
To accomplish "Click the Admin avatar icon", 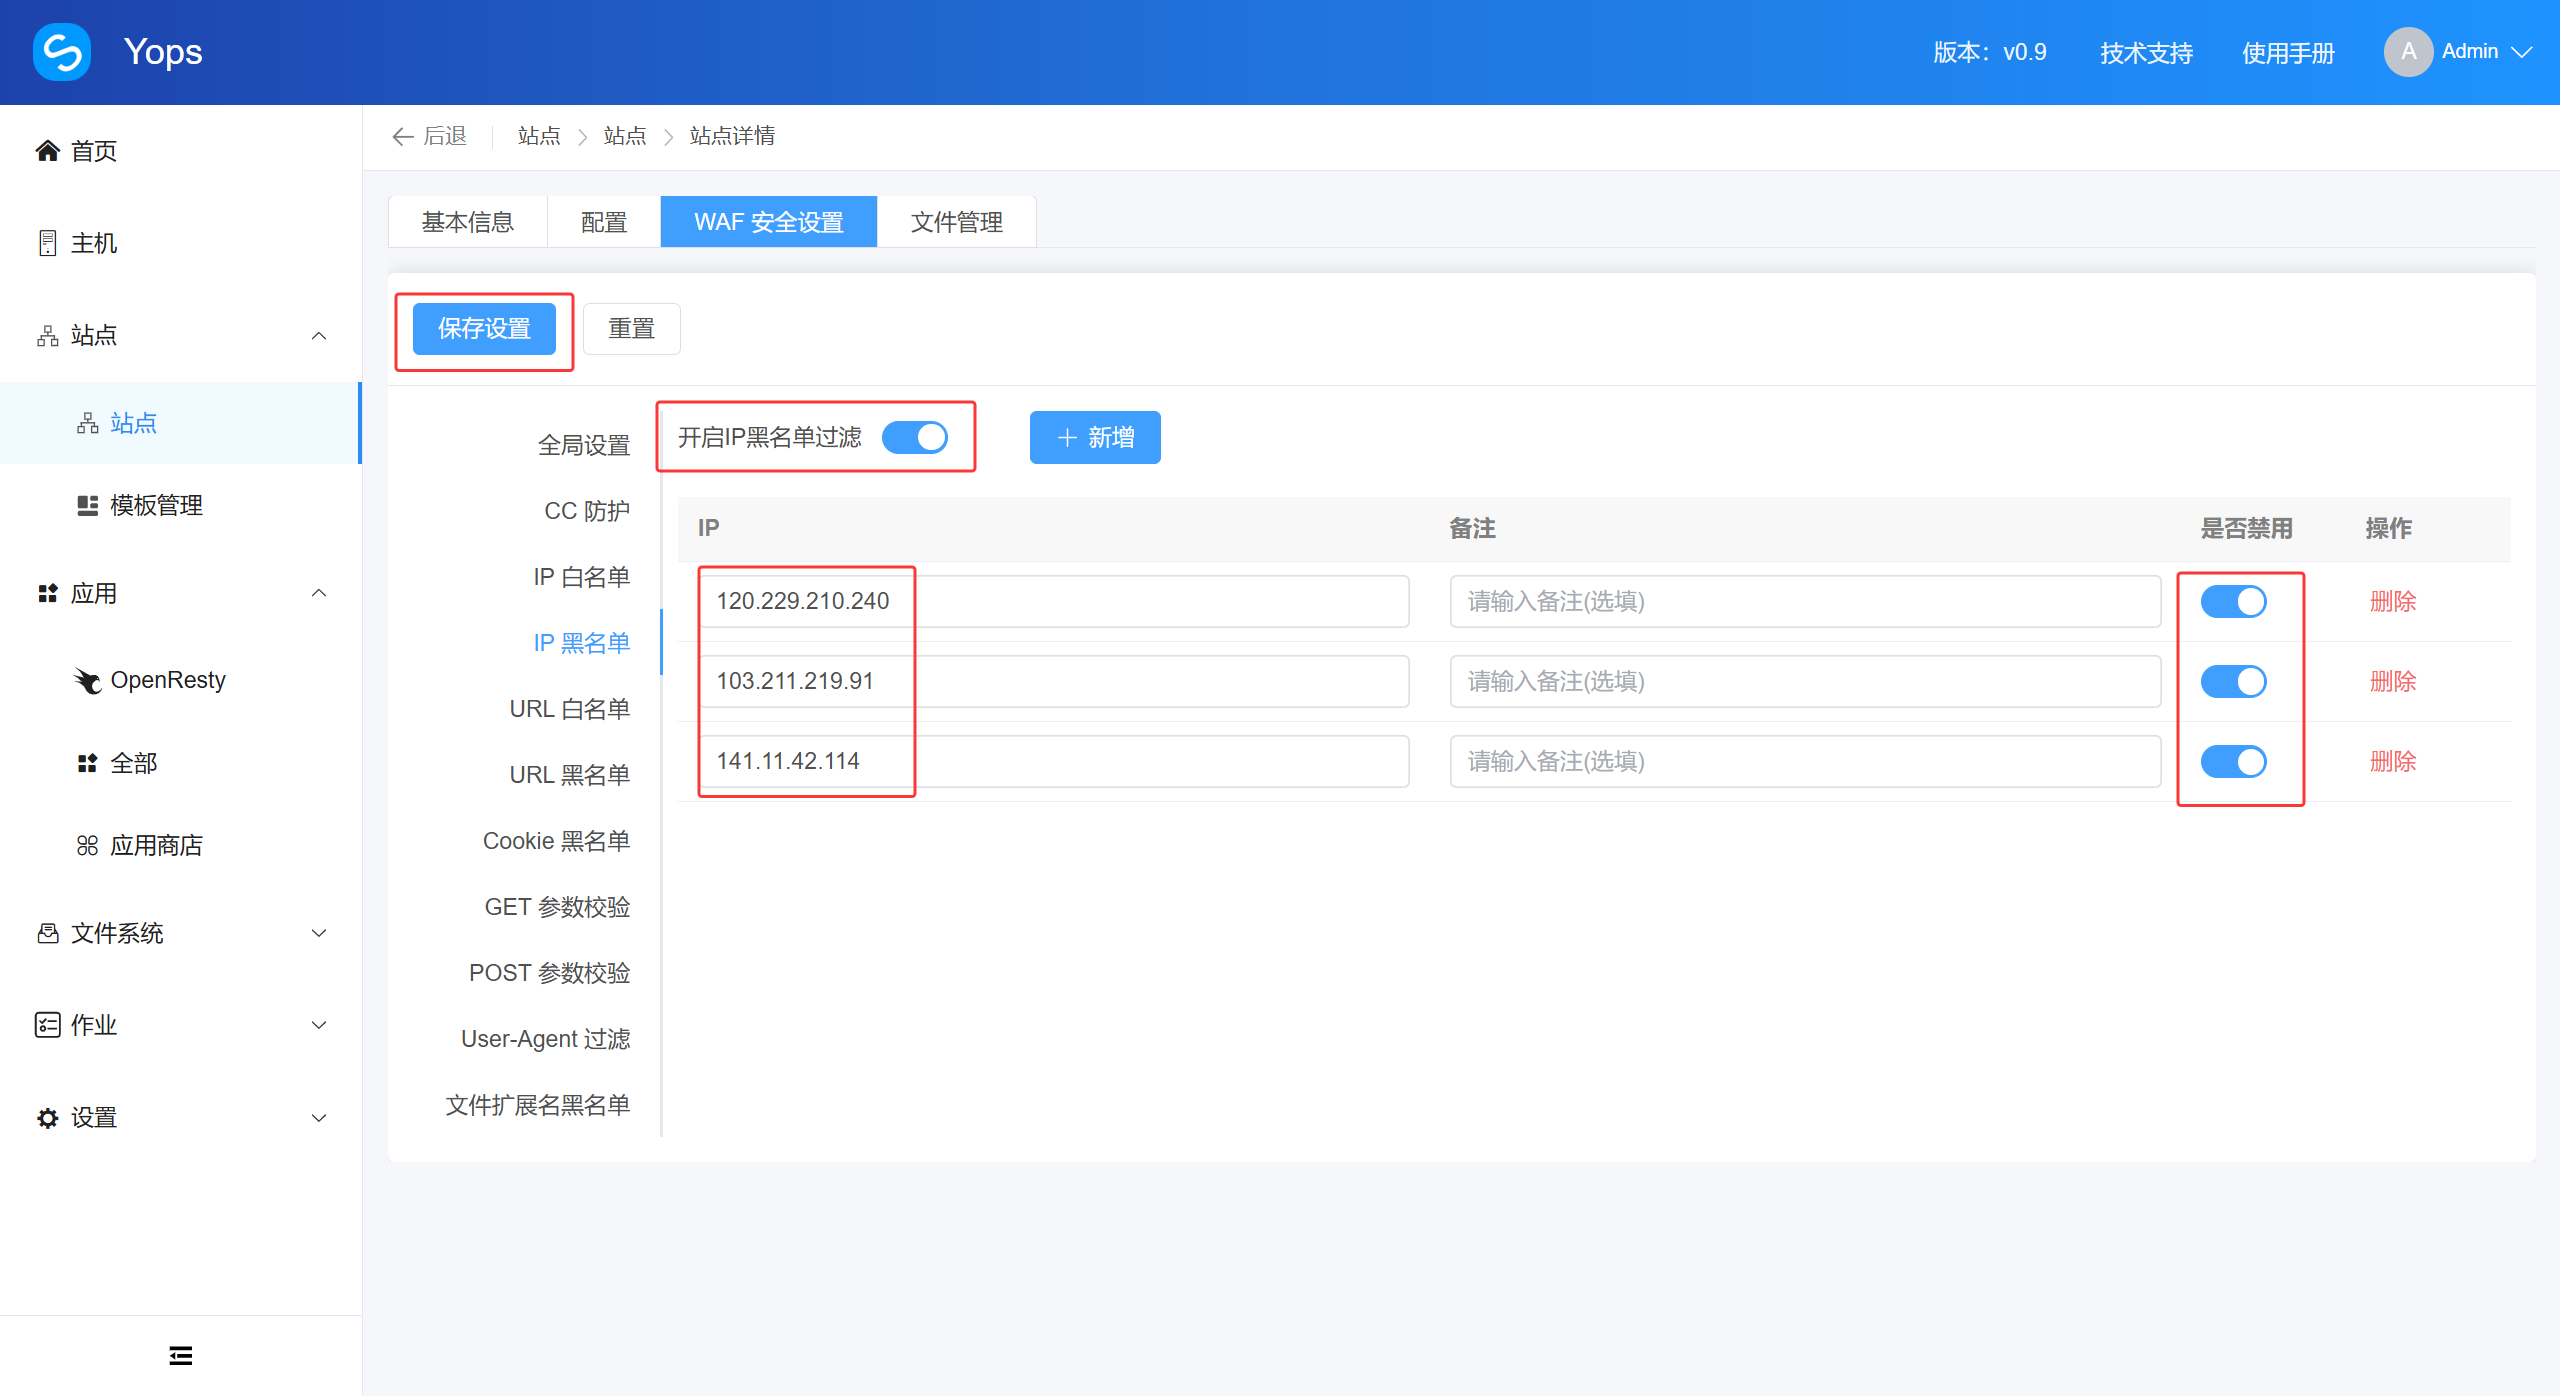I will [2409, 52].
